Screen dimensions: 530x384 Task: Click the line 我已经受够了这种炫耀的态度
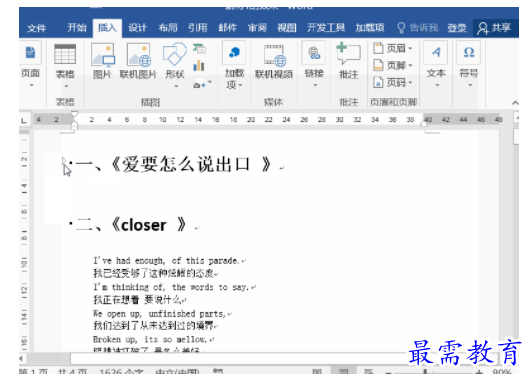(154, 273)
